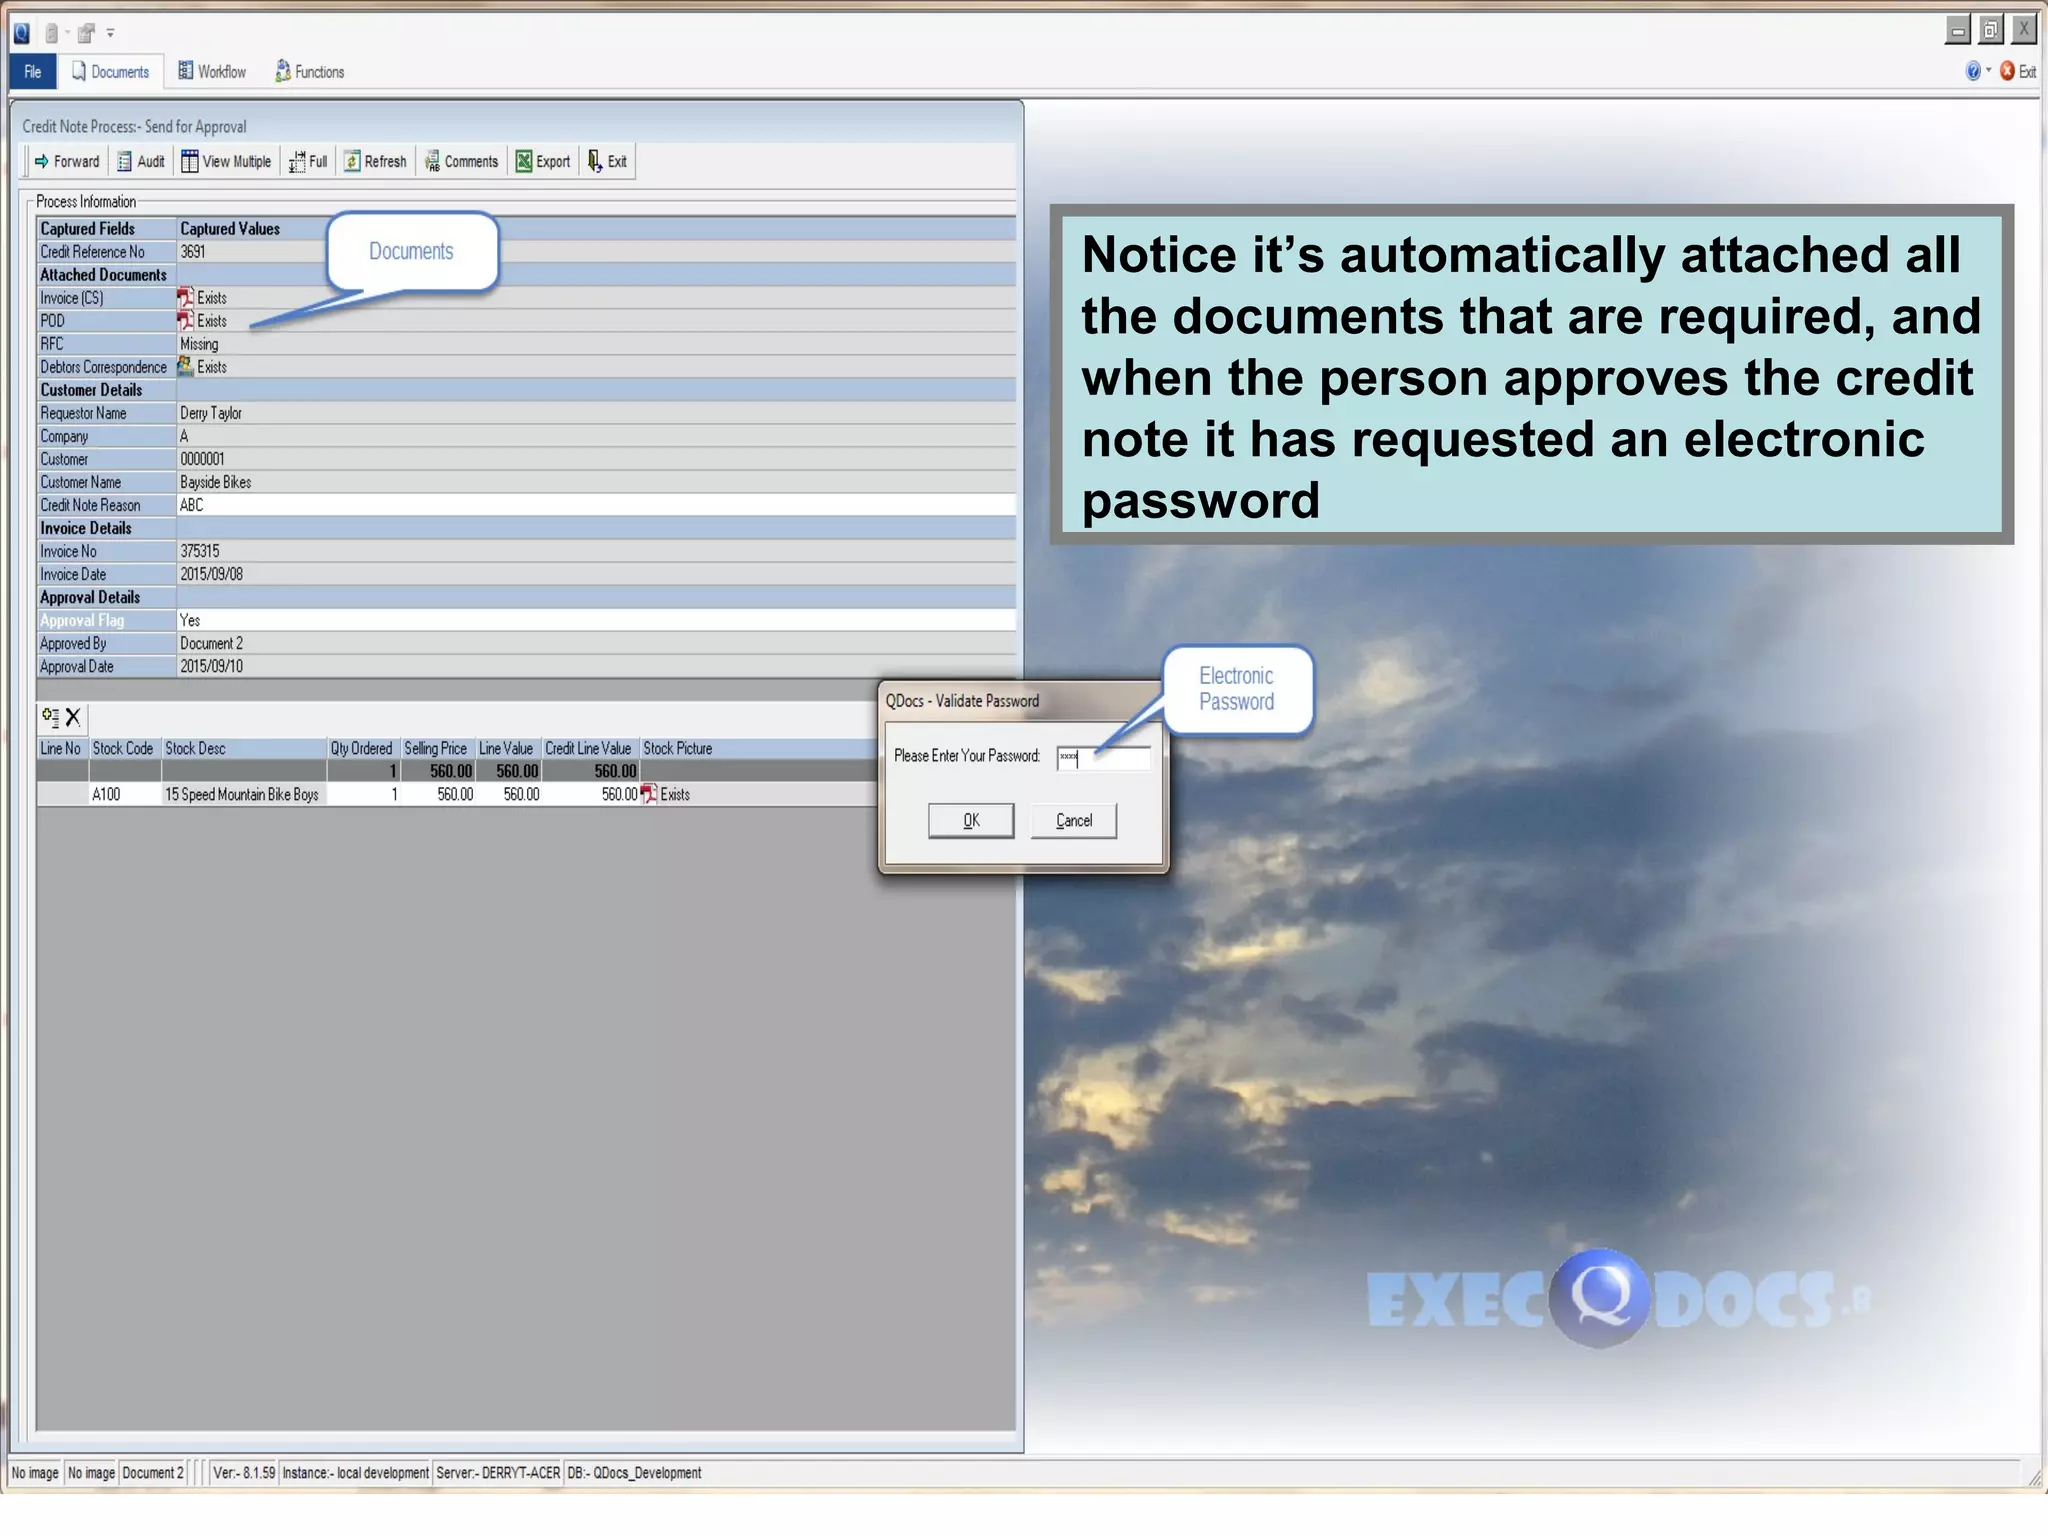Open the Stock Picture PDF icon for A100

649,794
